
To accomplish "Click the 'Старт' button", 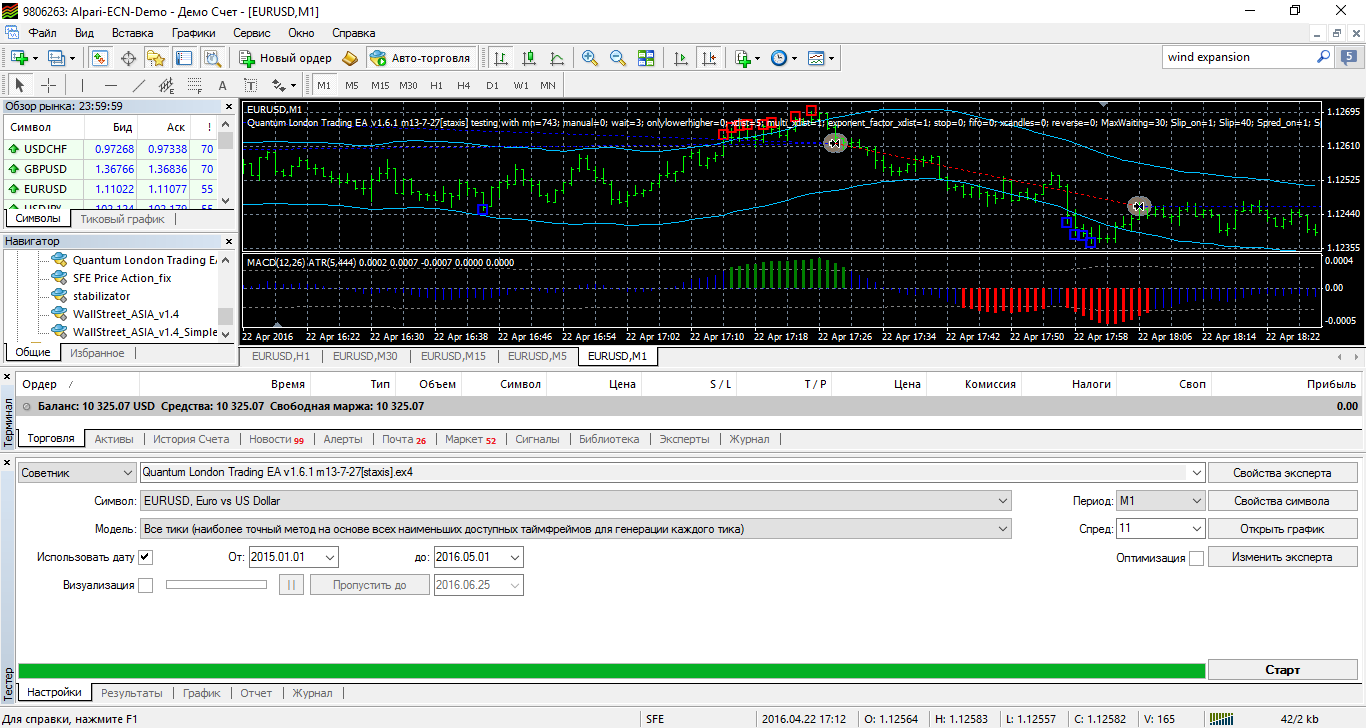I will [1283, 670].
